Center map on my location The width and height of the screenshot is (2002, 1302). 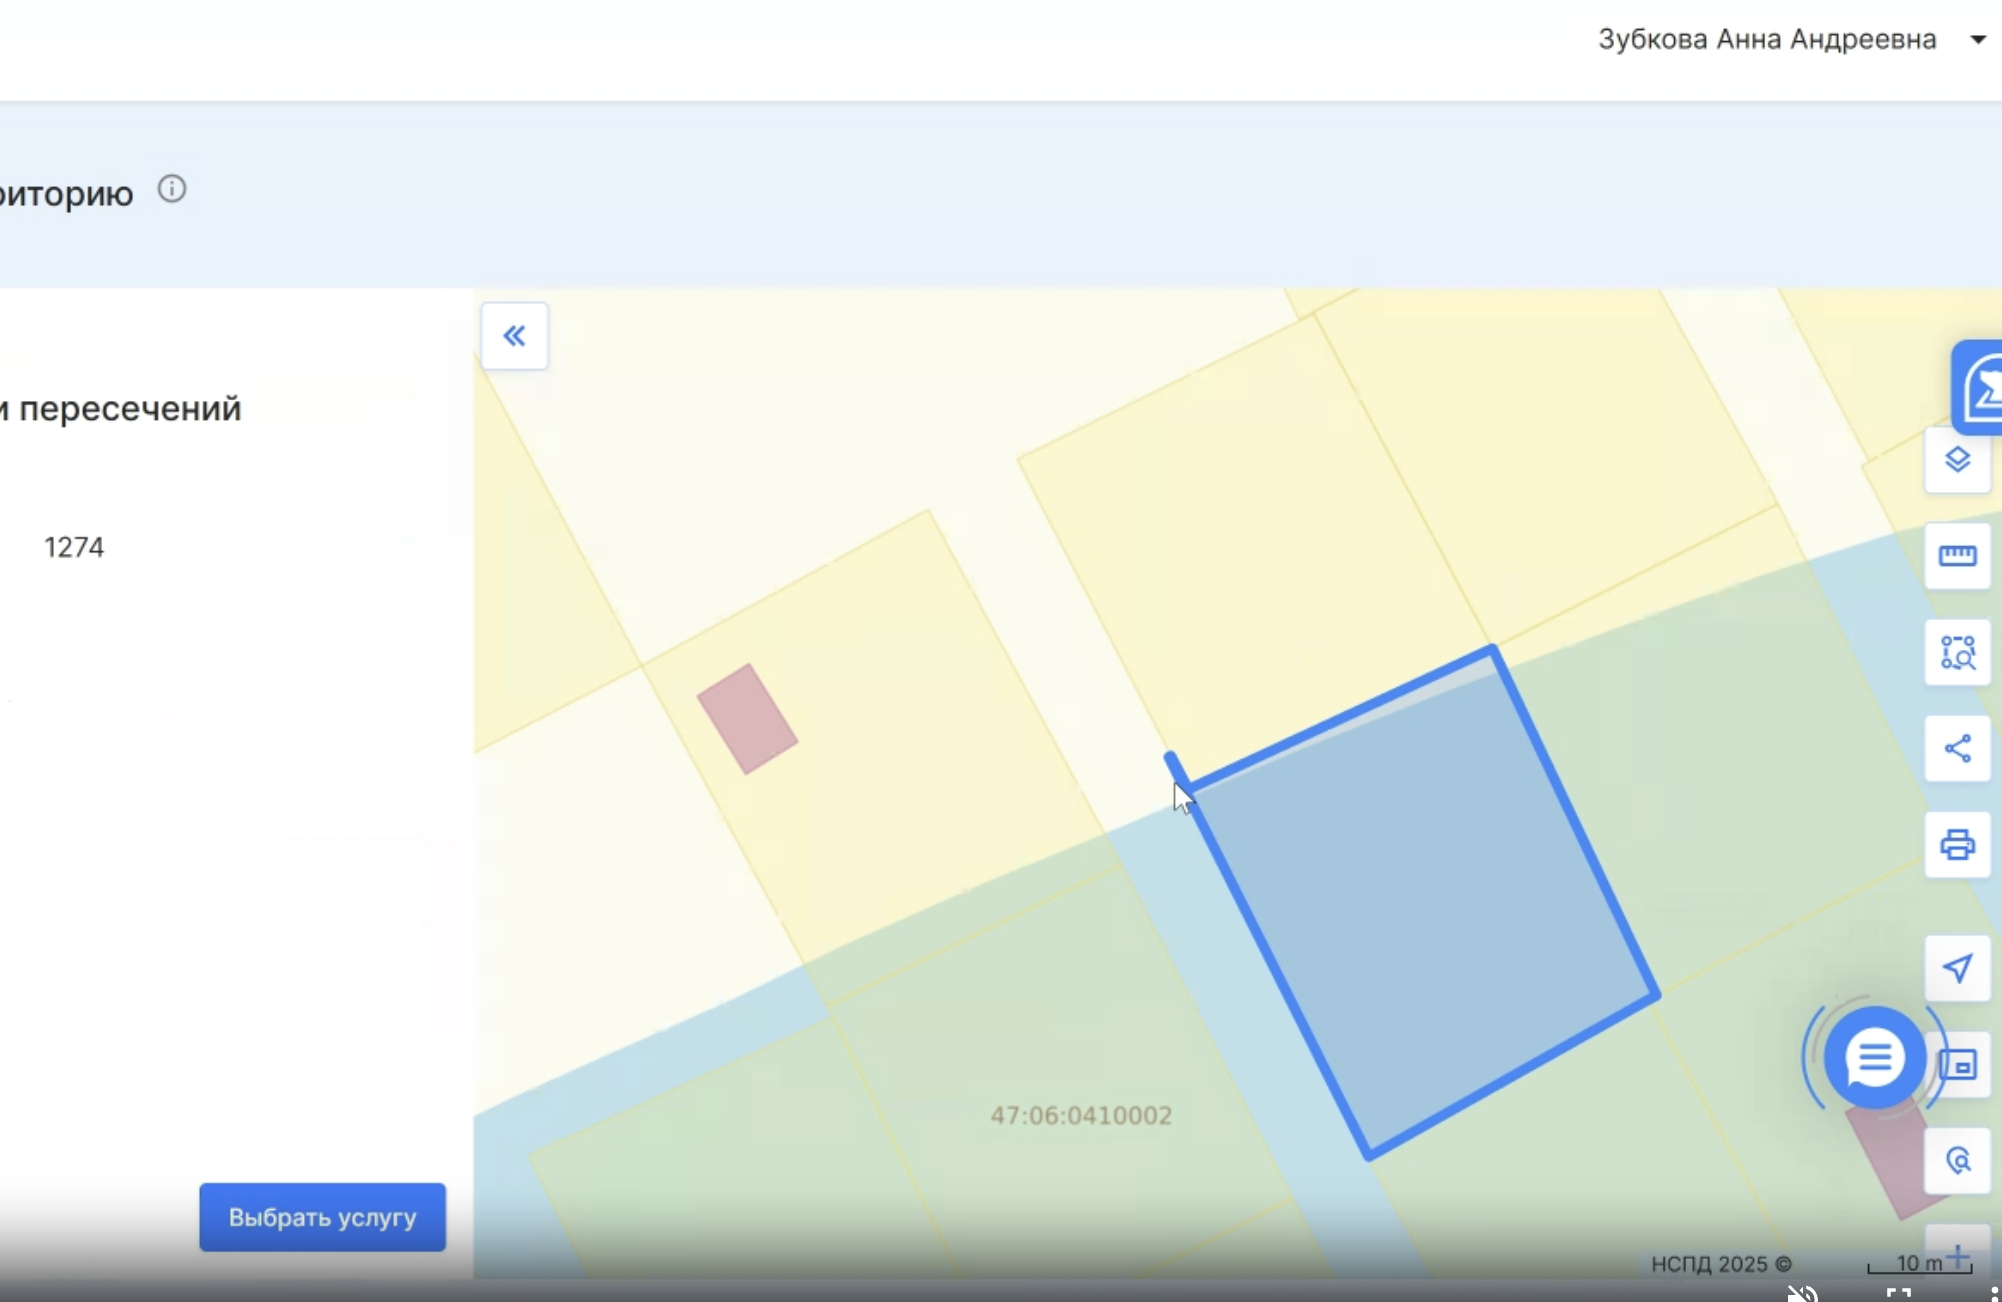1957,968
